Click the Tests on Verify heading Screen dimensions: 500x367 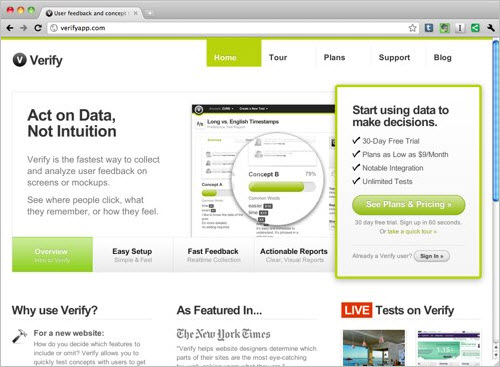click(x=415, y=310)
